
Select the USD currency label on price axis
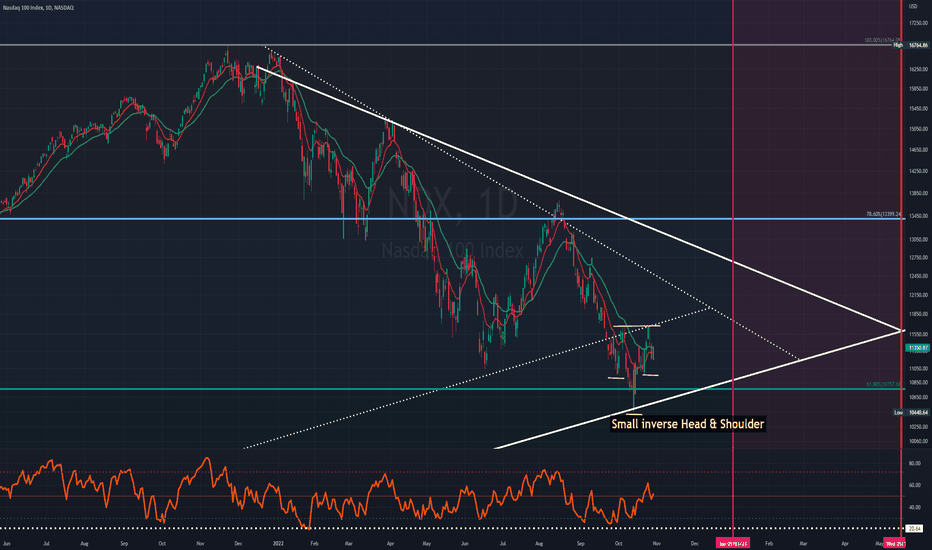(914, 7)
